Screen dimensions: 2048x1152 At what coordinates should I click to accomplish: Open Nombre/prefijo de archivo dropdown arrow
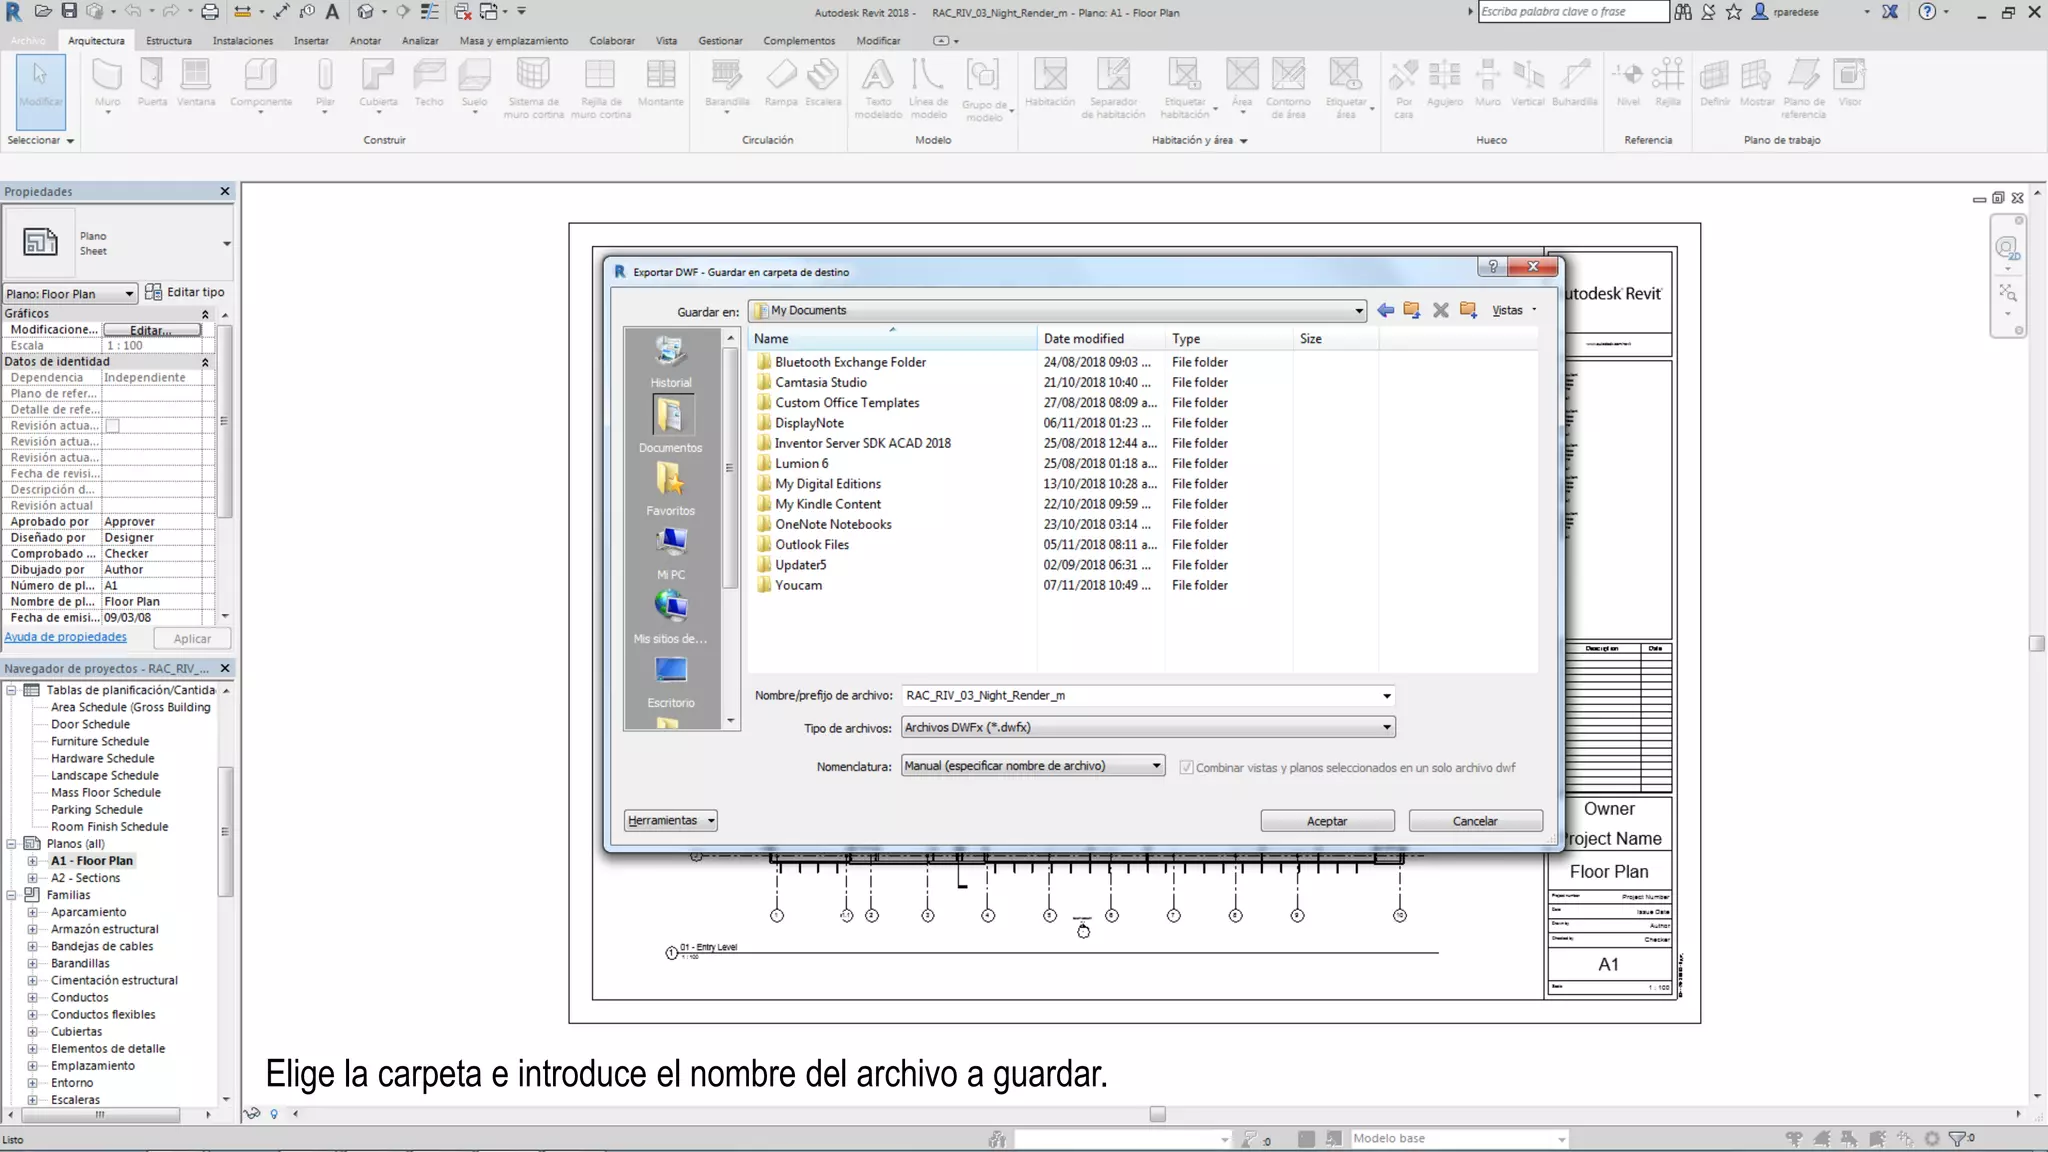click(1386, 696)
